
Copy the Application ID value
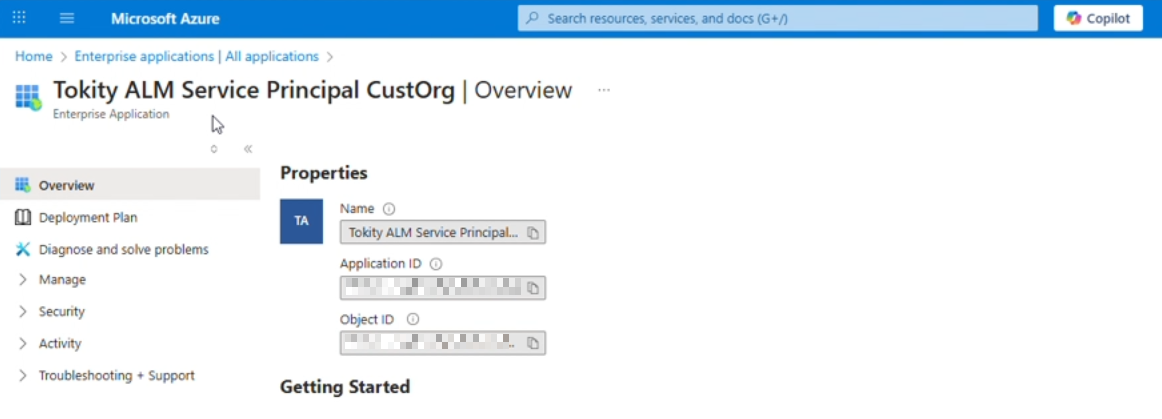point(533,288)
